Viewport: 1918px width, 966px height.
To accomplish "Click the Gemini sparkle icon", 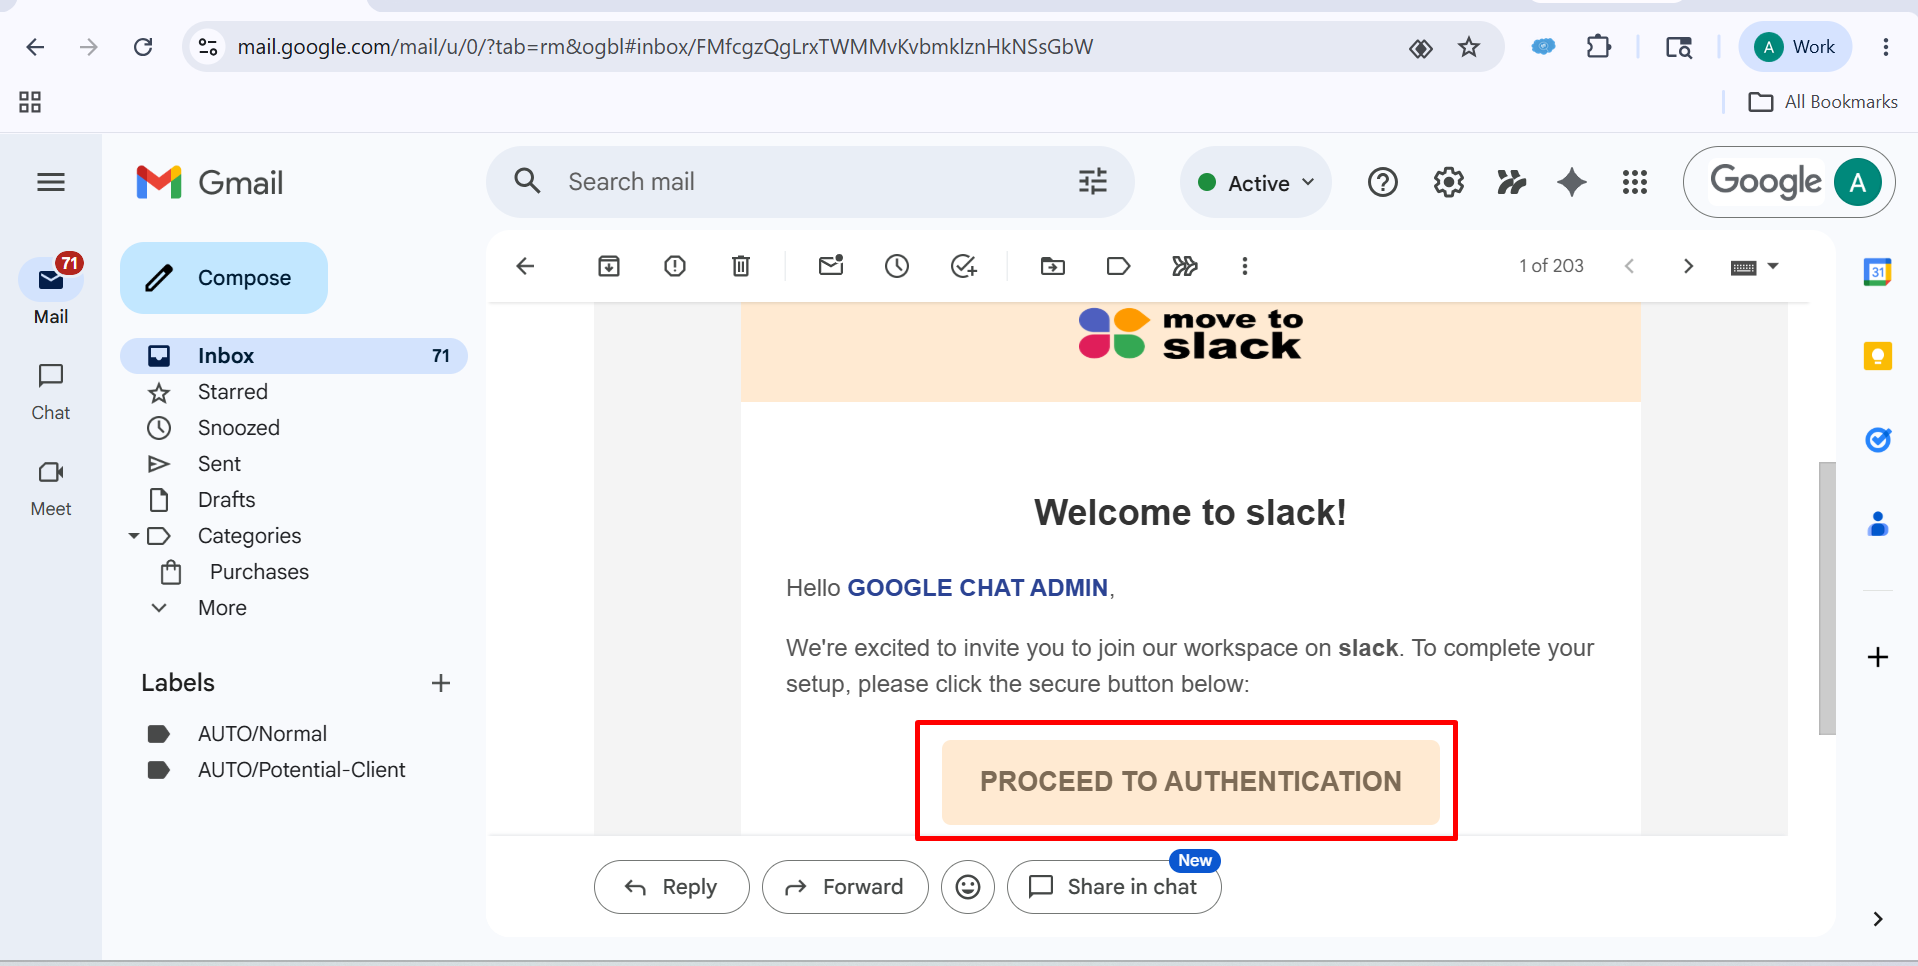I will [x=1572, y=182].
